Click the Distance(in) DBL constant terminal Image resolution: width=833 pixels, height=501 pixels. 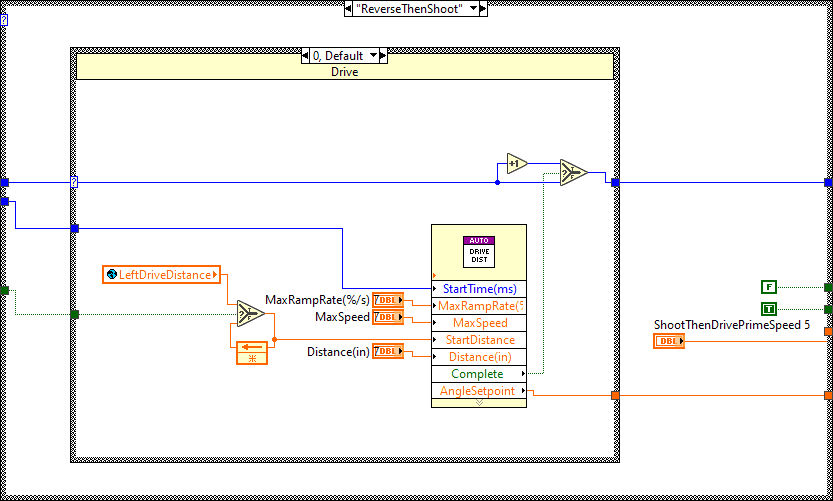(387, 351)
